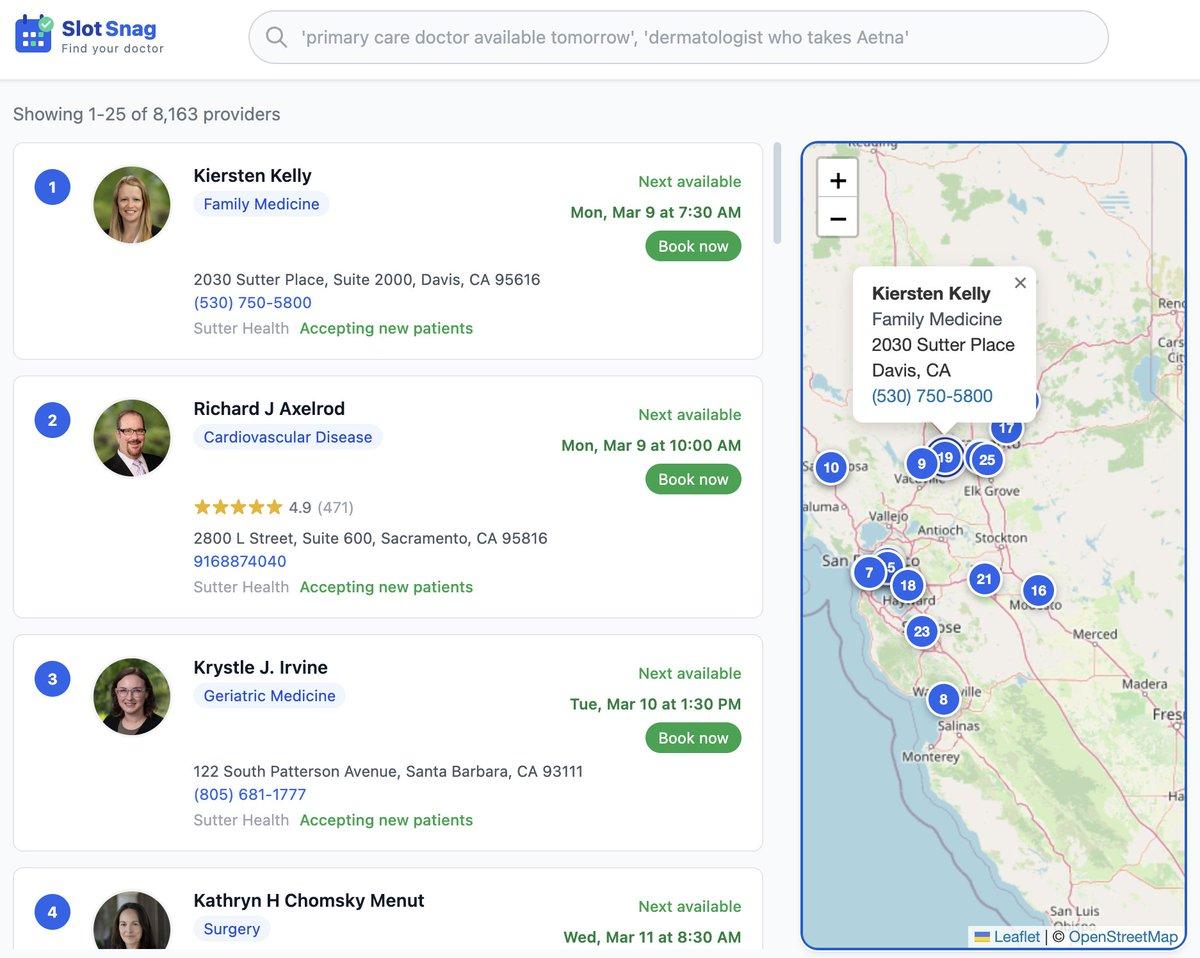Click Richard J Axelrod's profile photo
1200x958 pixels.
[x=132, y=437]
